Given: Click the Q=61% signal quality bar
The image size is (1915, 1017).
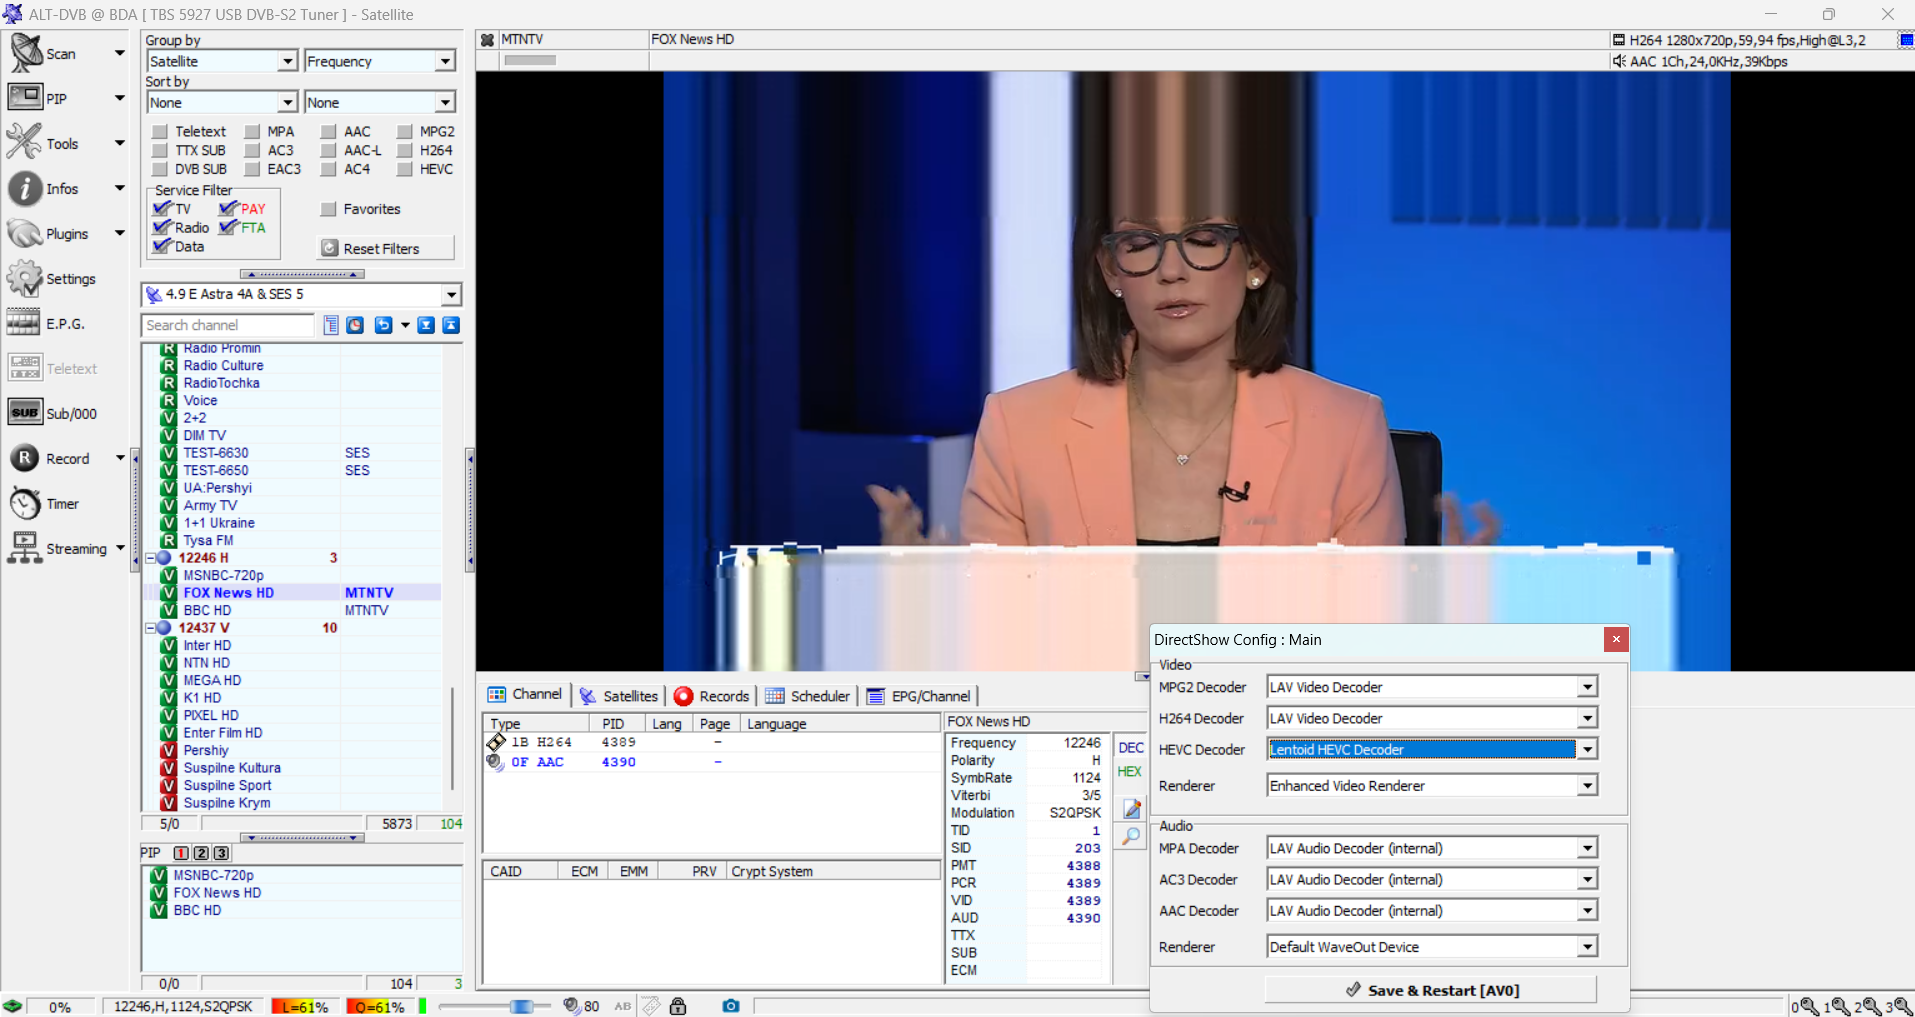Looking at the screenshot, I should click(x=379, y=1007).
